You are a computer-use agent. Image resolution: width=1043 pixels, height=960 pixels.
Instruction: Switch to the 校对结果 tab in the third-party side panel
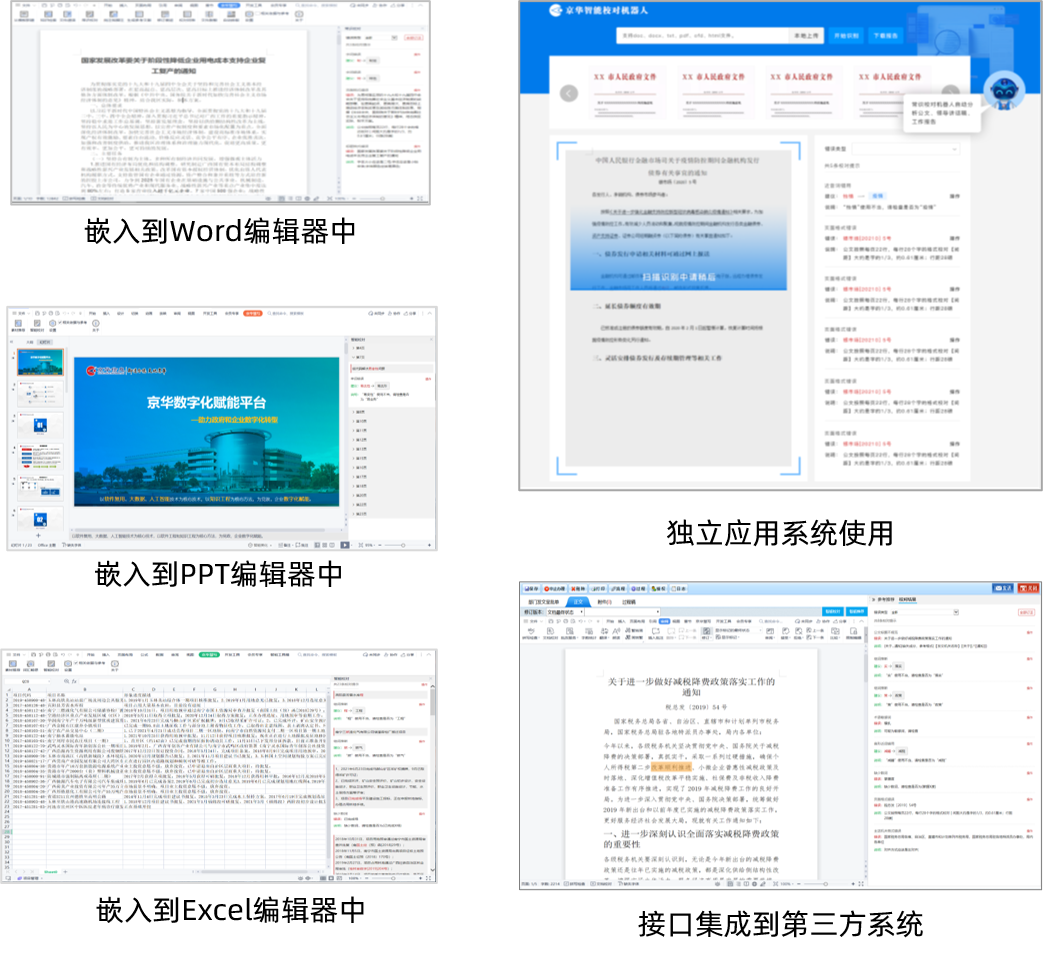908,599
